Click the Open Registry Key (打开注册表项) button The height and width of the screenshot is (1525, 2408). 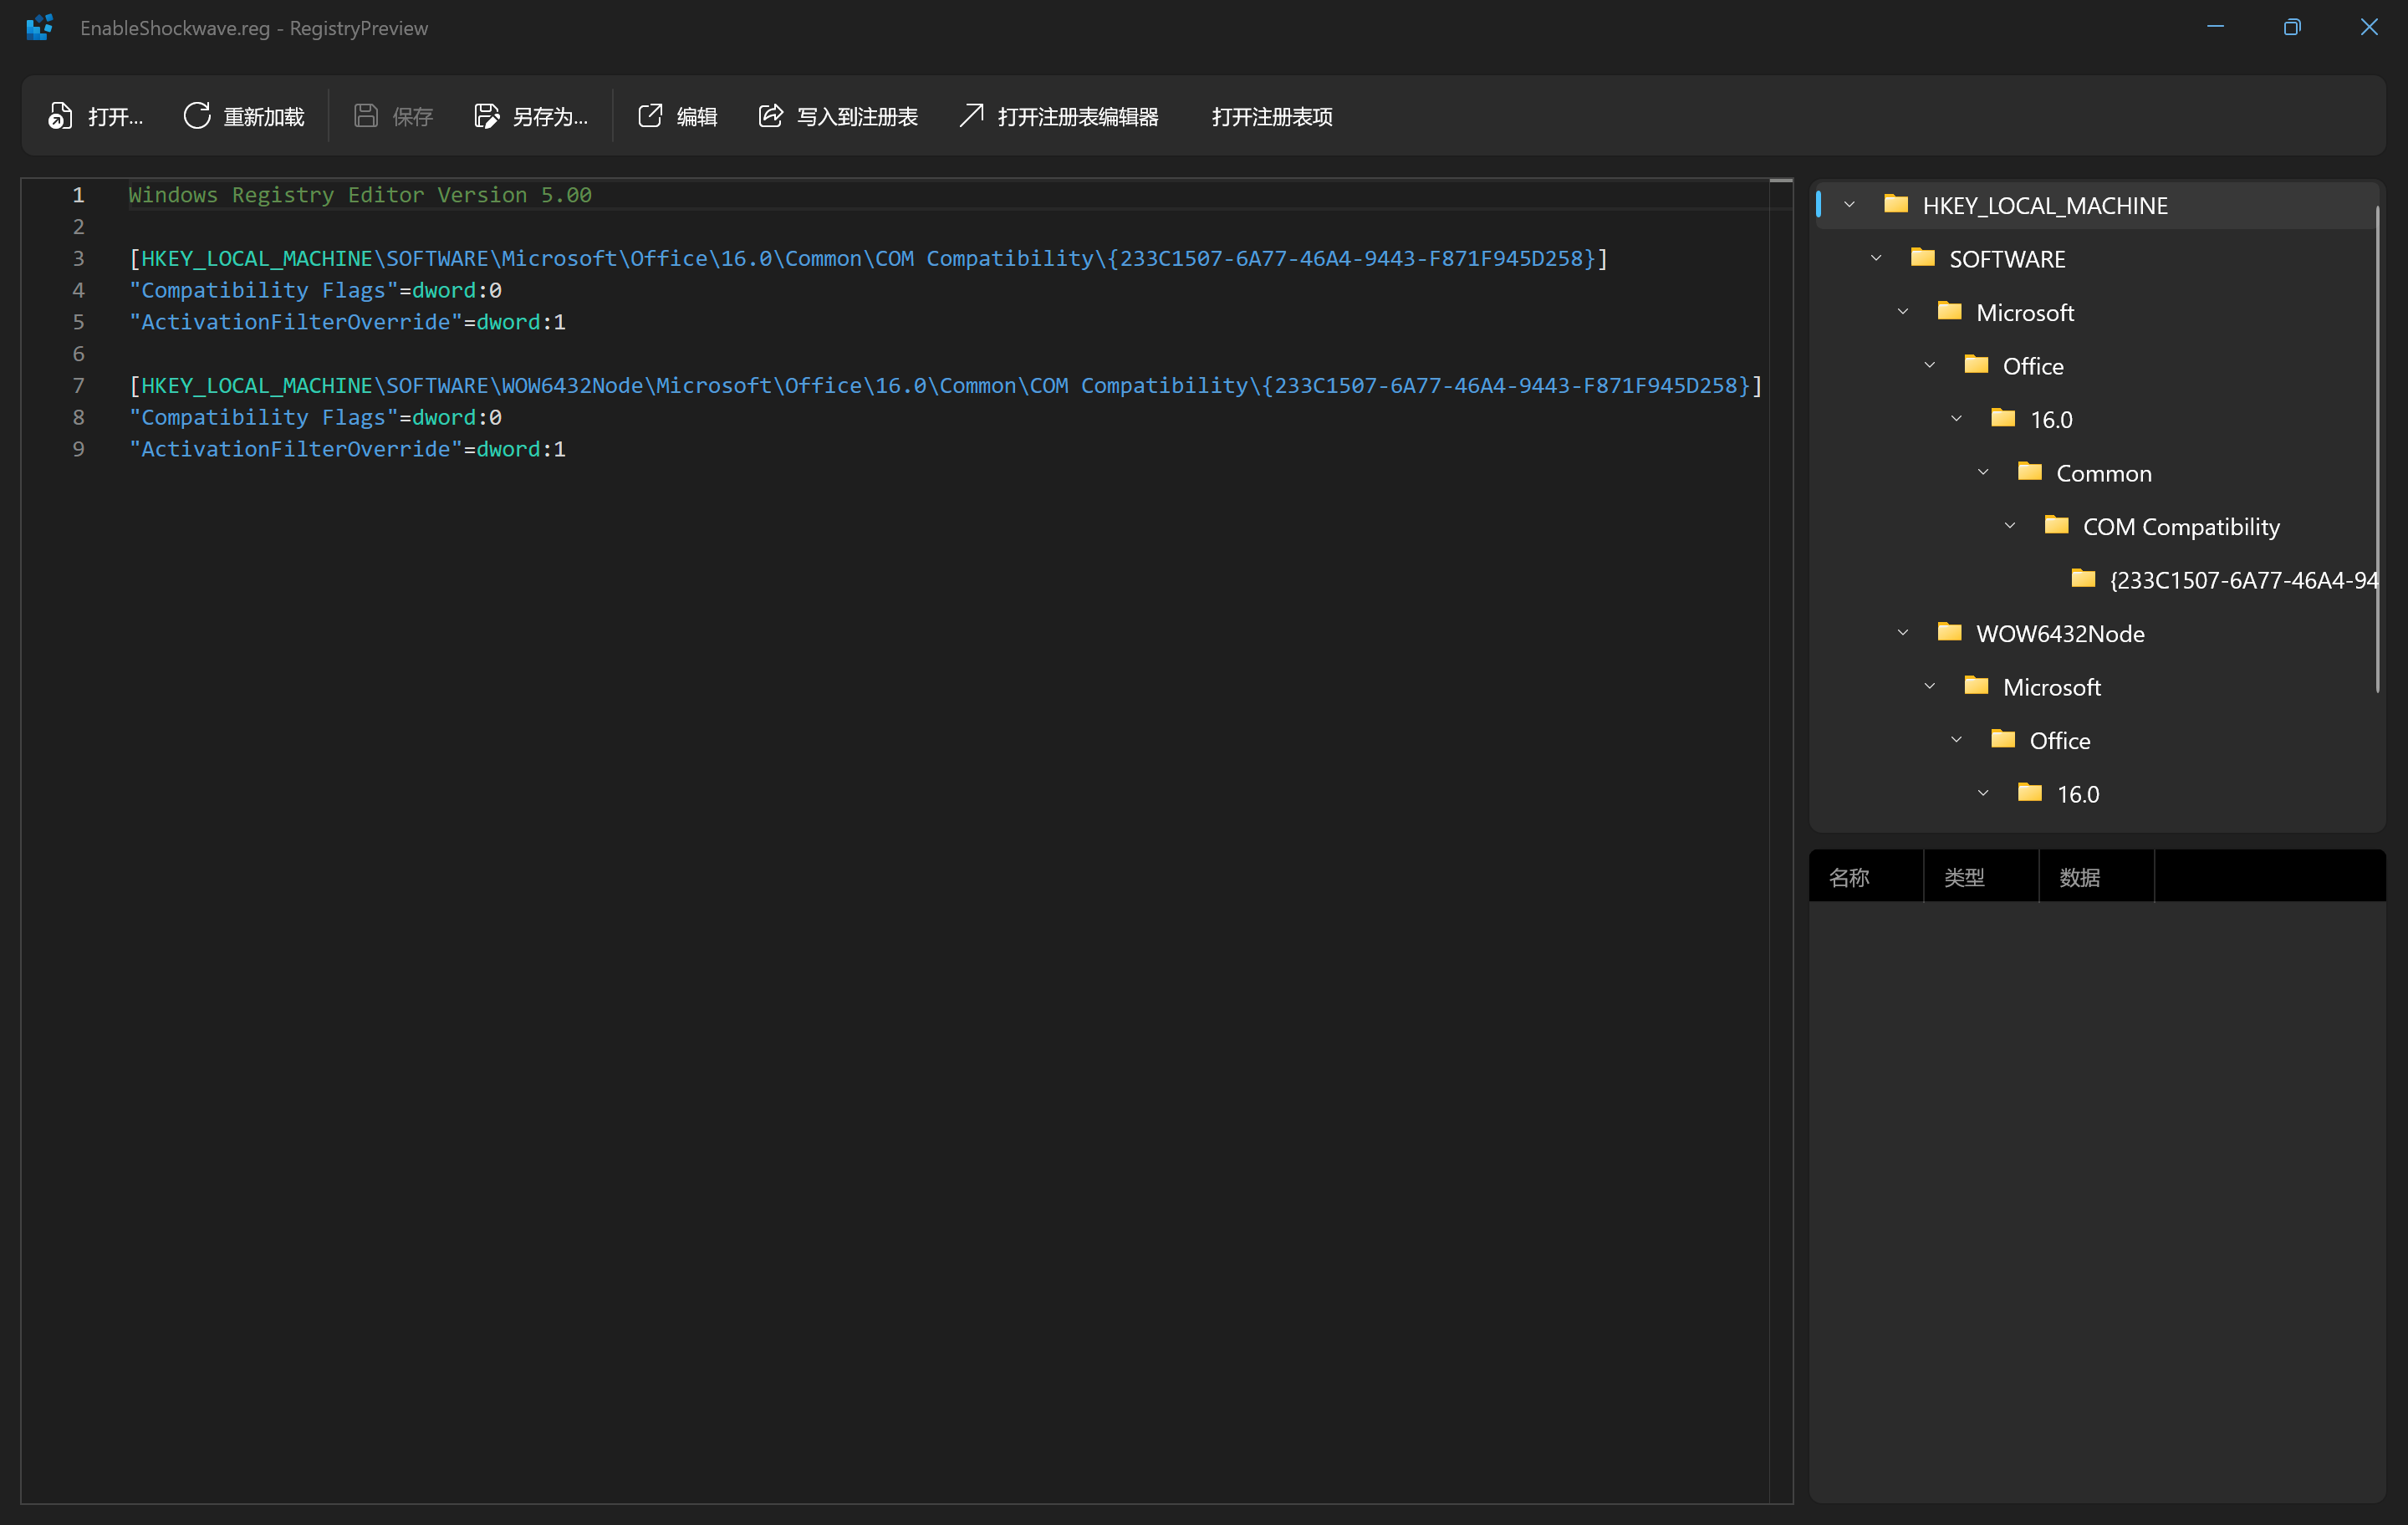1271,116
